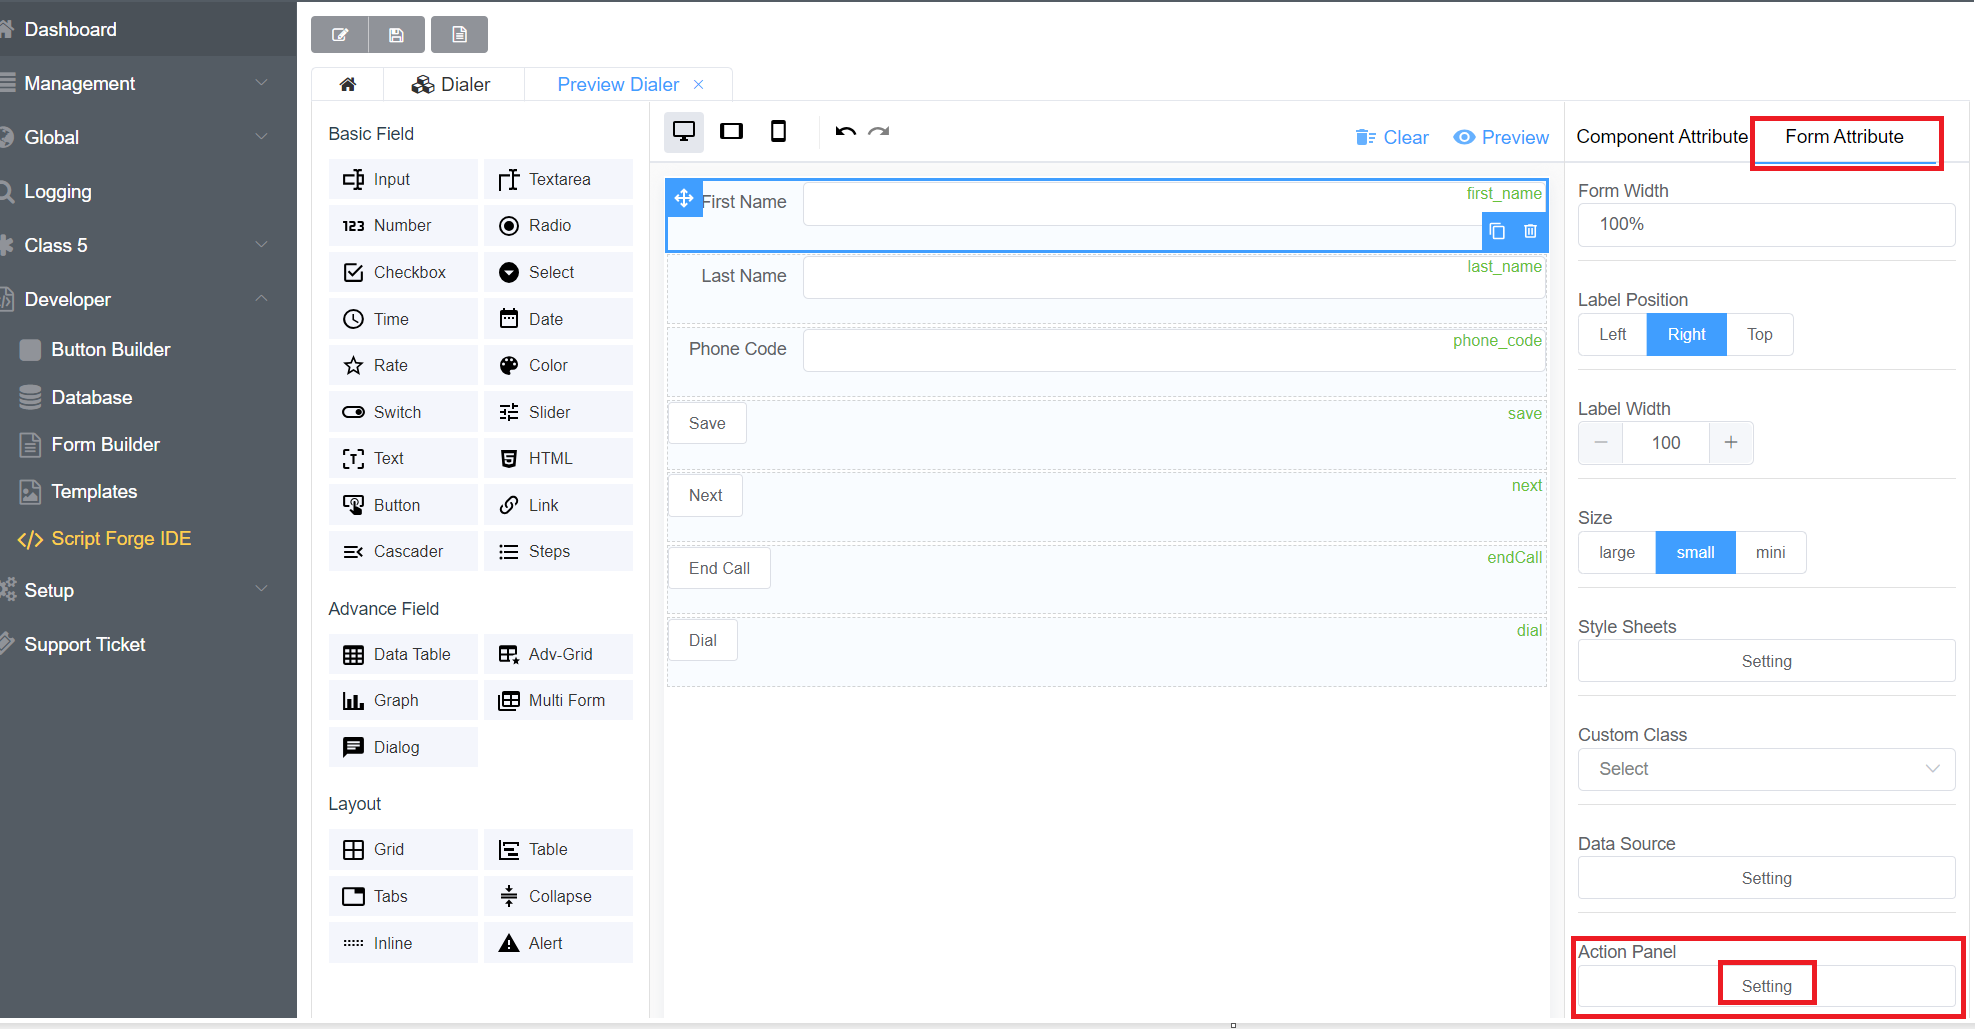
Task: Click the save disk icon in toolbar
Action: pyautogui.click(x=396, y=35)
